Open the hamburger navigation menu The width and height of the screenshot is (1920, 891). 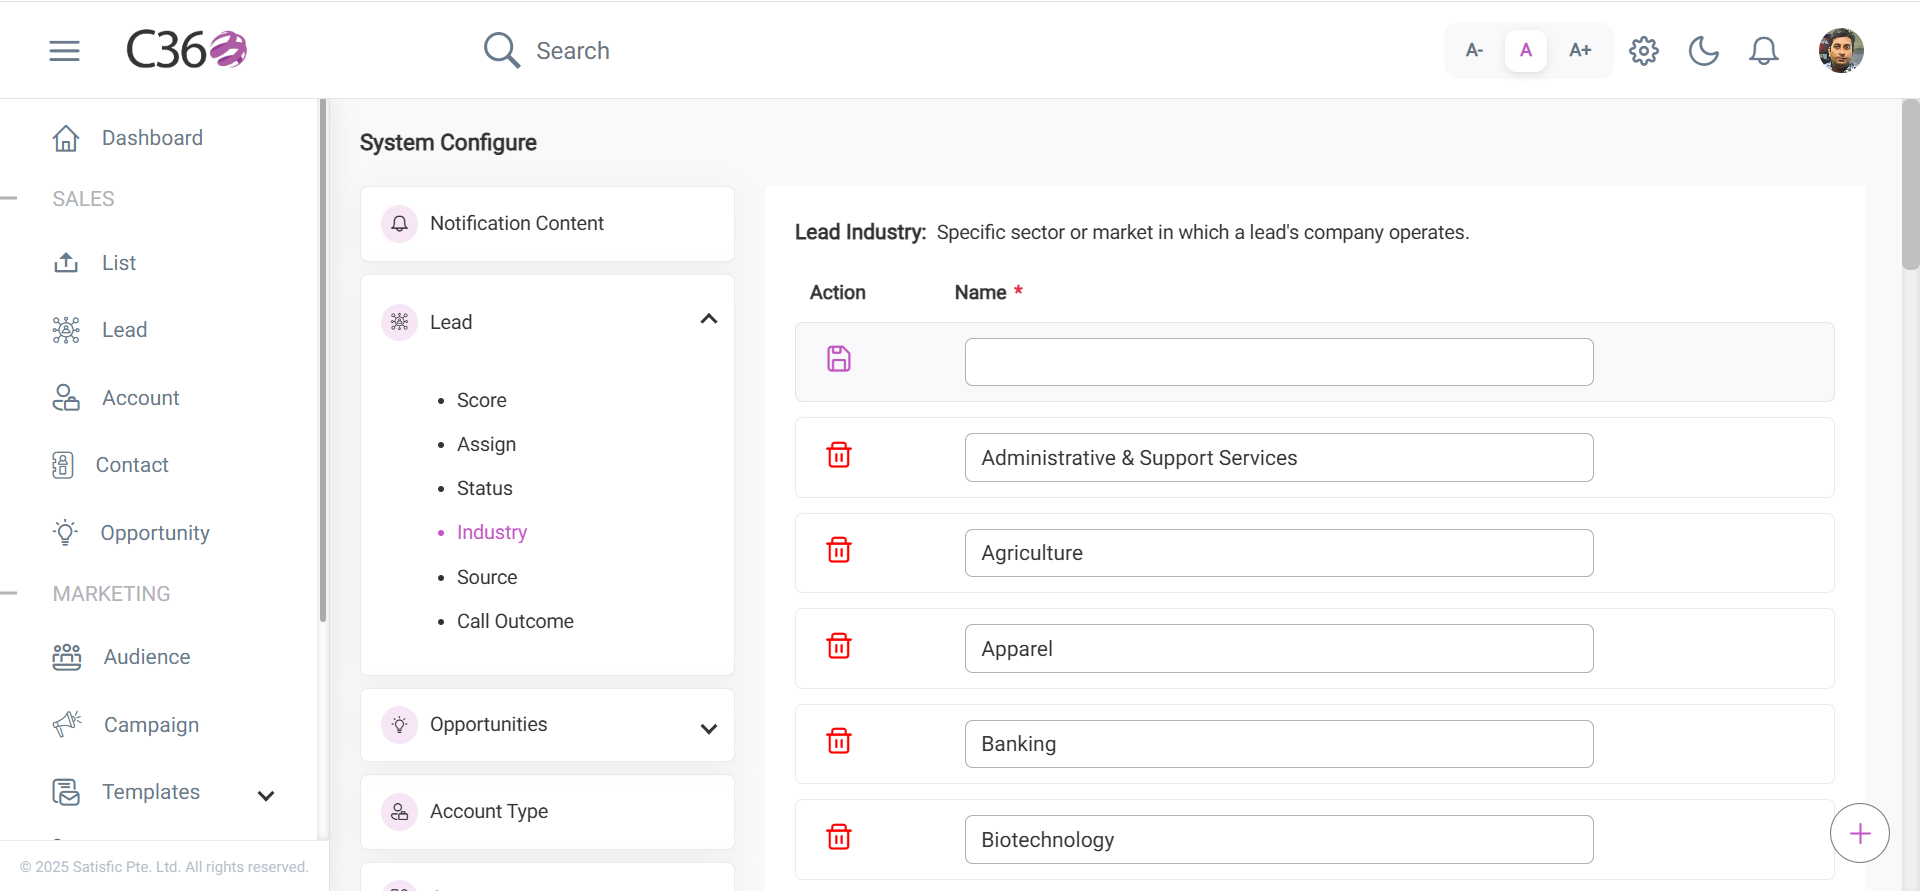64,51
